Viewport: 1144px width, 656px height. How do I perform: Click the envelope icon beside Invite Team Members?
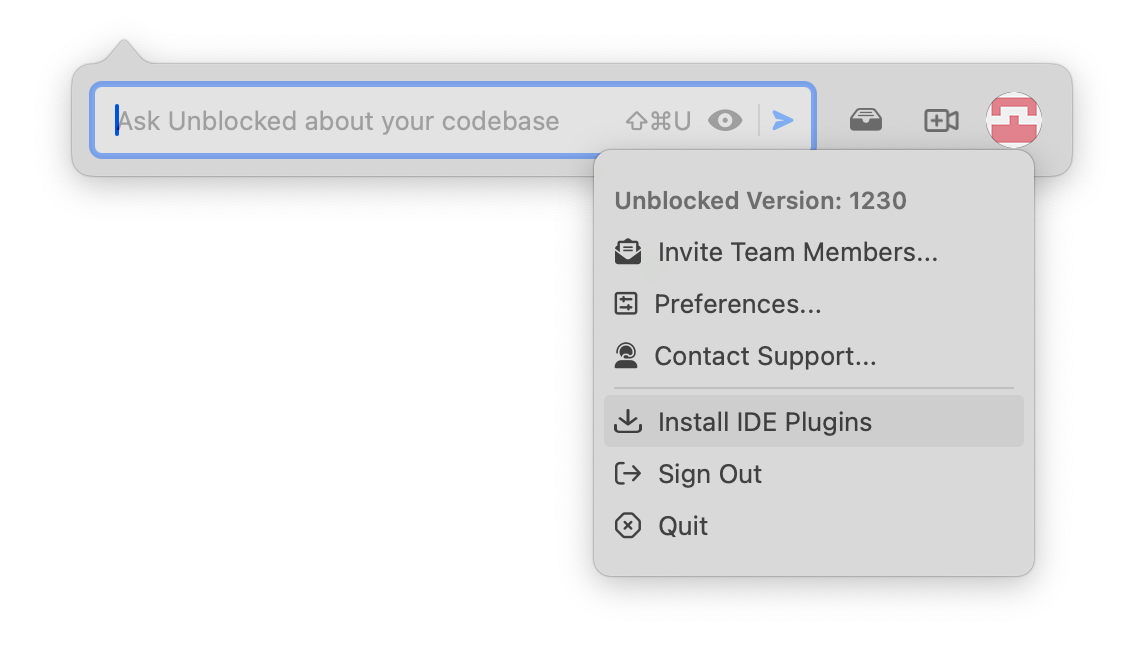[628, 252]
